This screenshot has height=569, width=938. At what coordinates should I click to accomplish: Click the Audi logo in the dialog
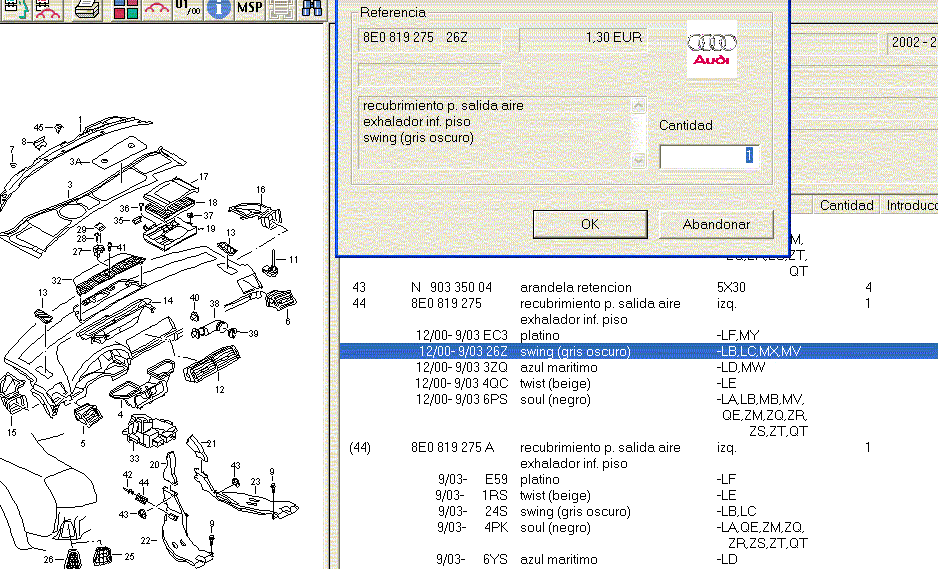point(712,49)
